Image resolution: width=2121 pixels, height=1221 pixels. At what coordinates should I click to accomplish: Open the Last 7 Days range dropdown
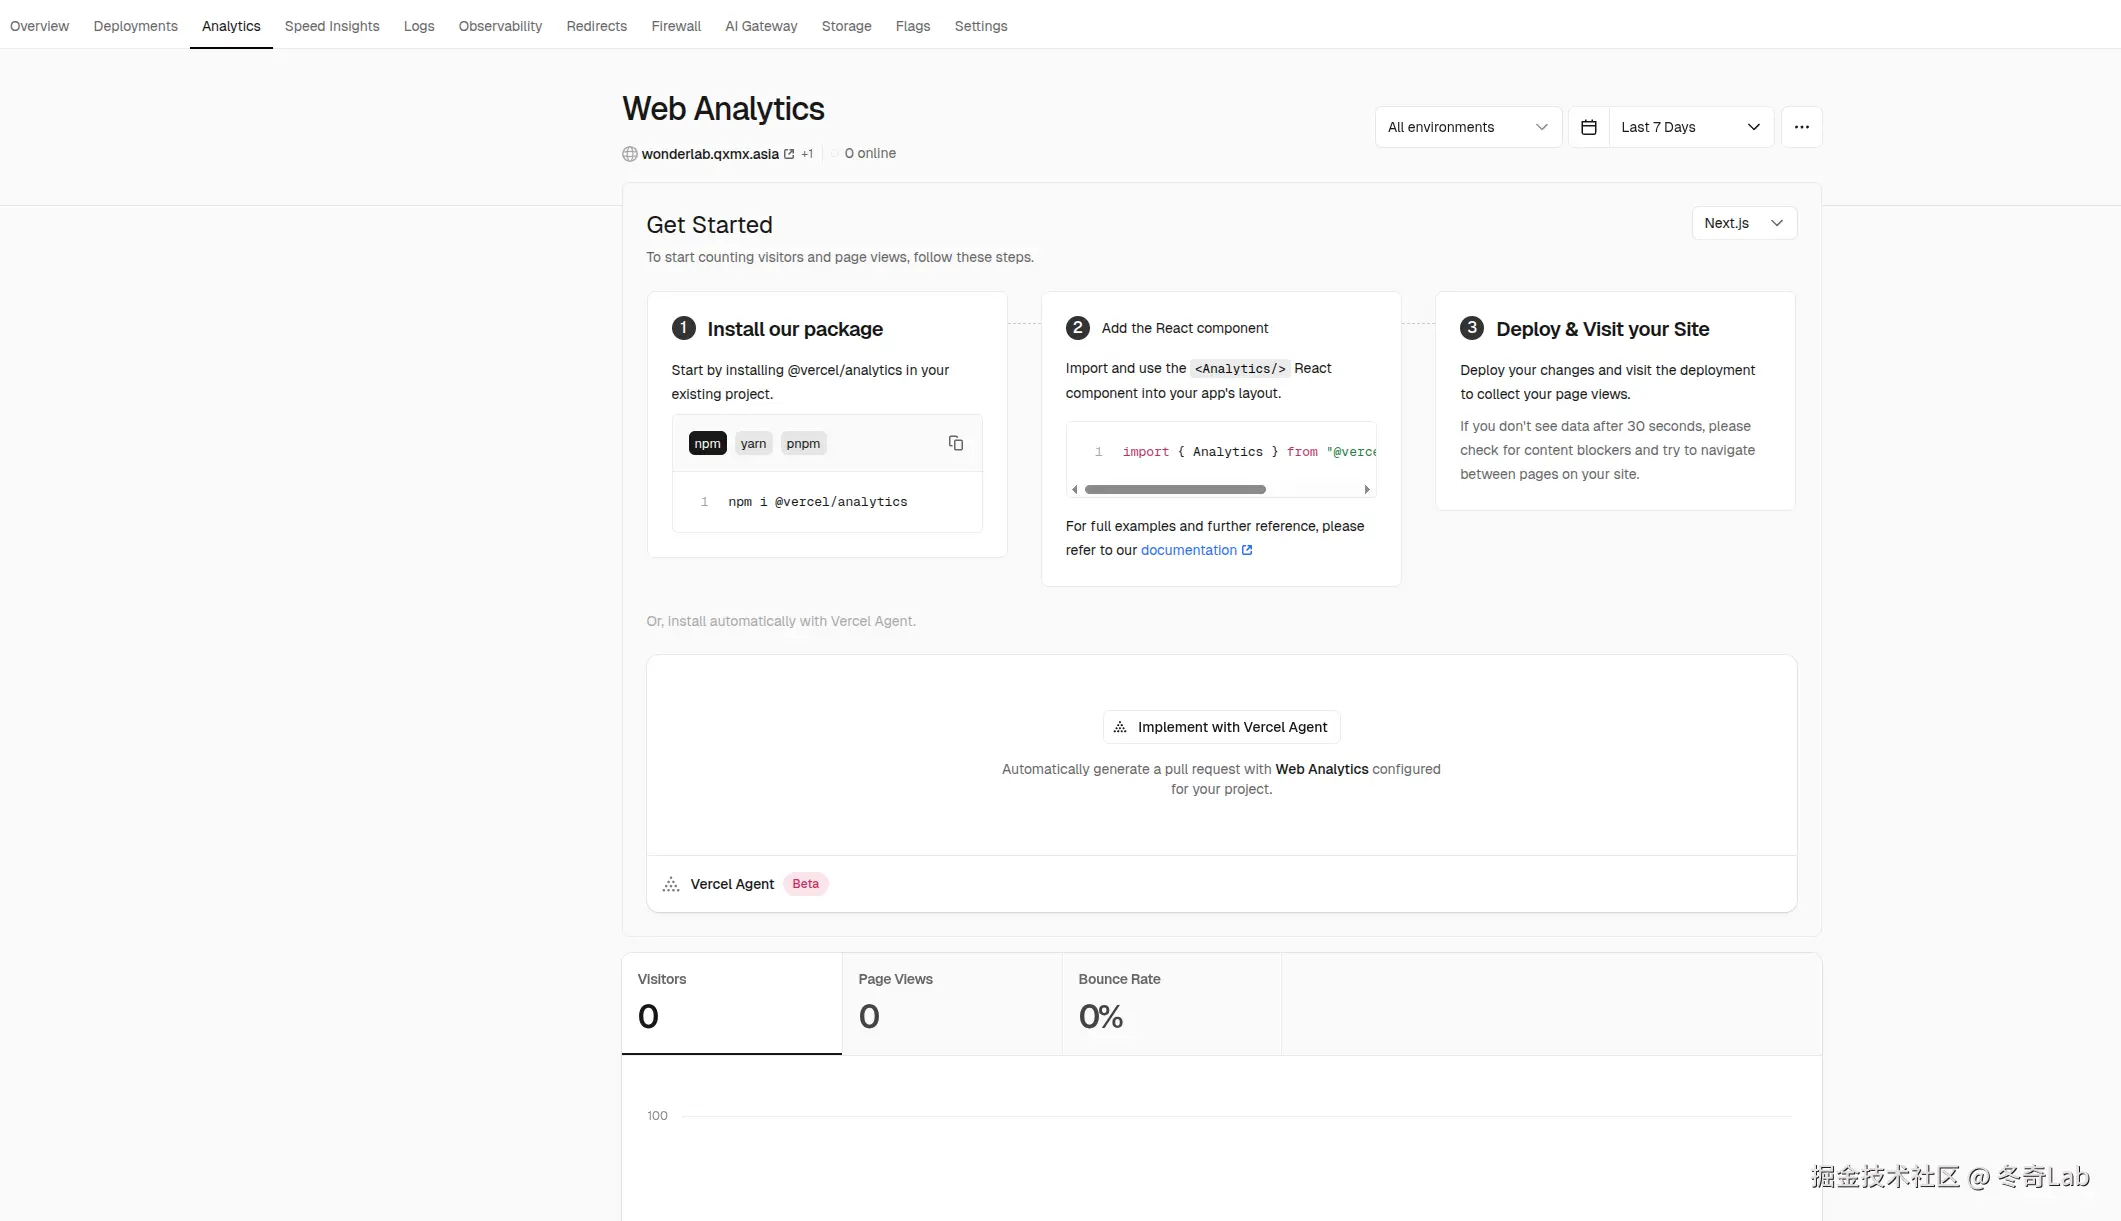[x=1690, y=127]
